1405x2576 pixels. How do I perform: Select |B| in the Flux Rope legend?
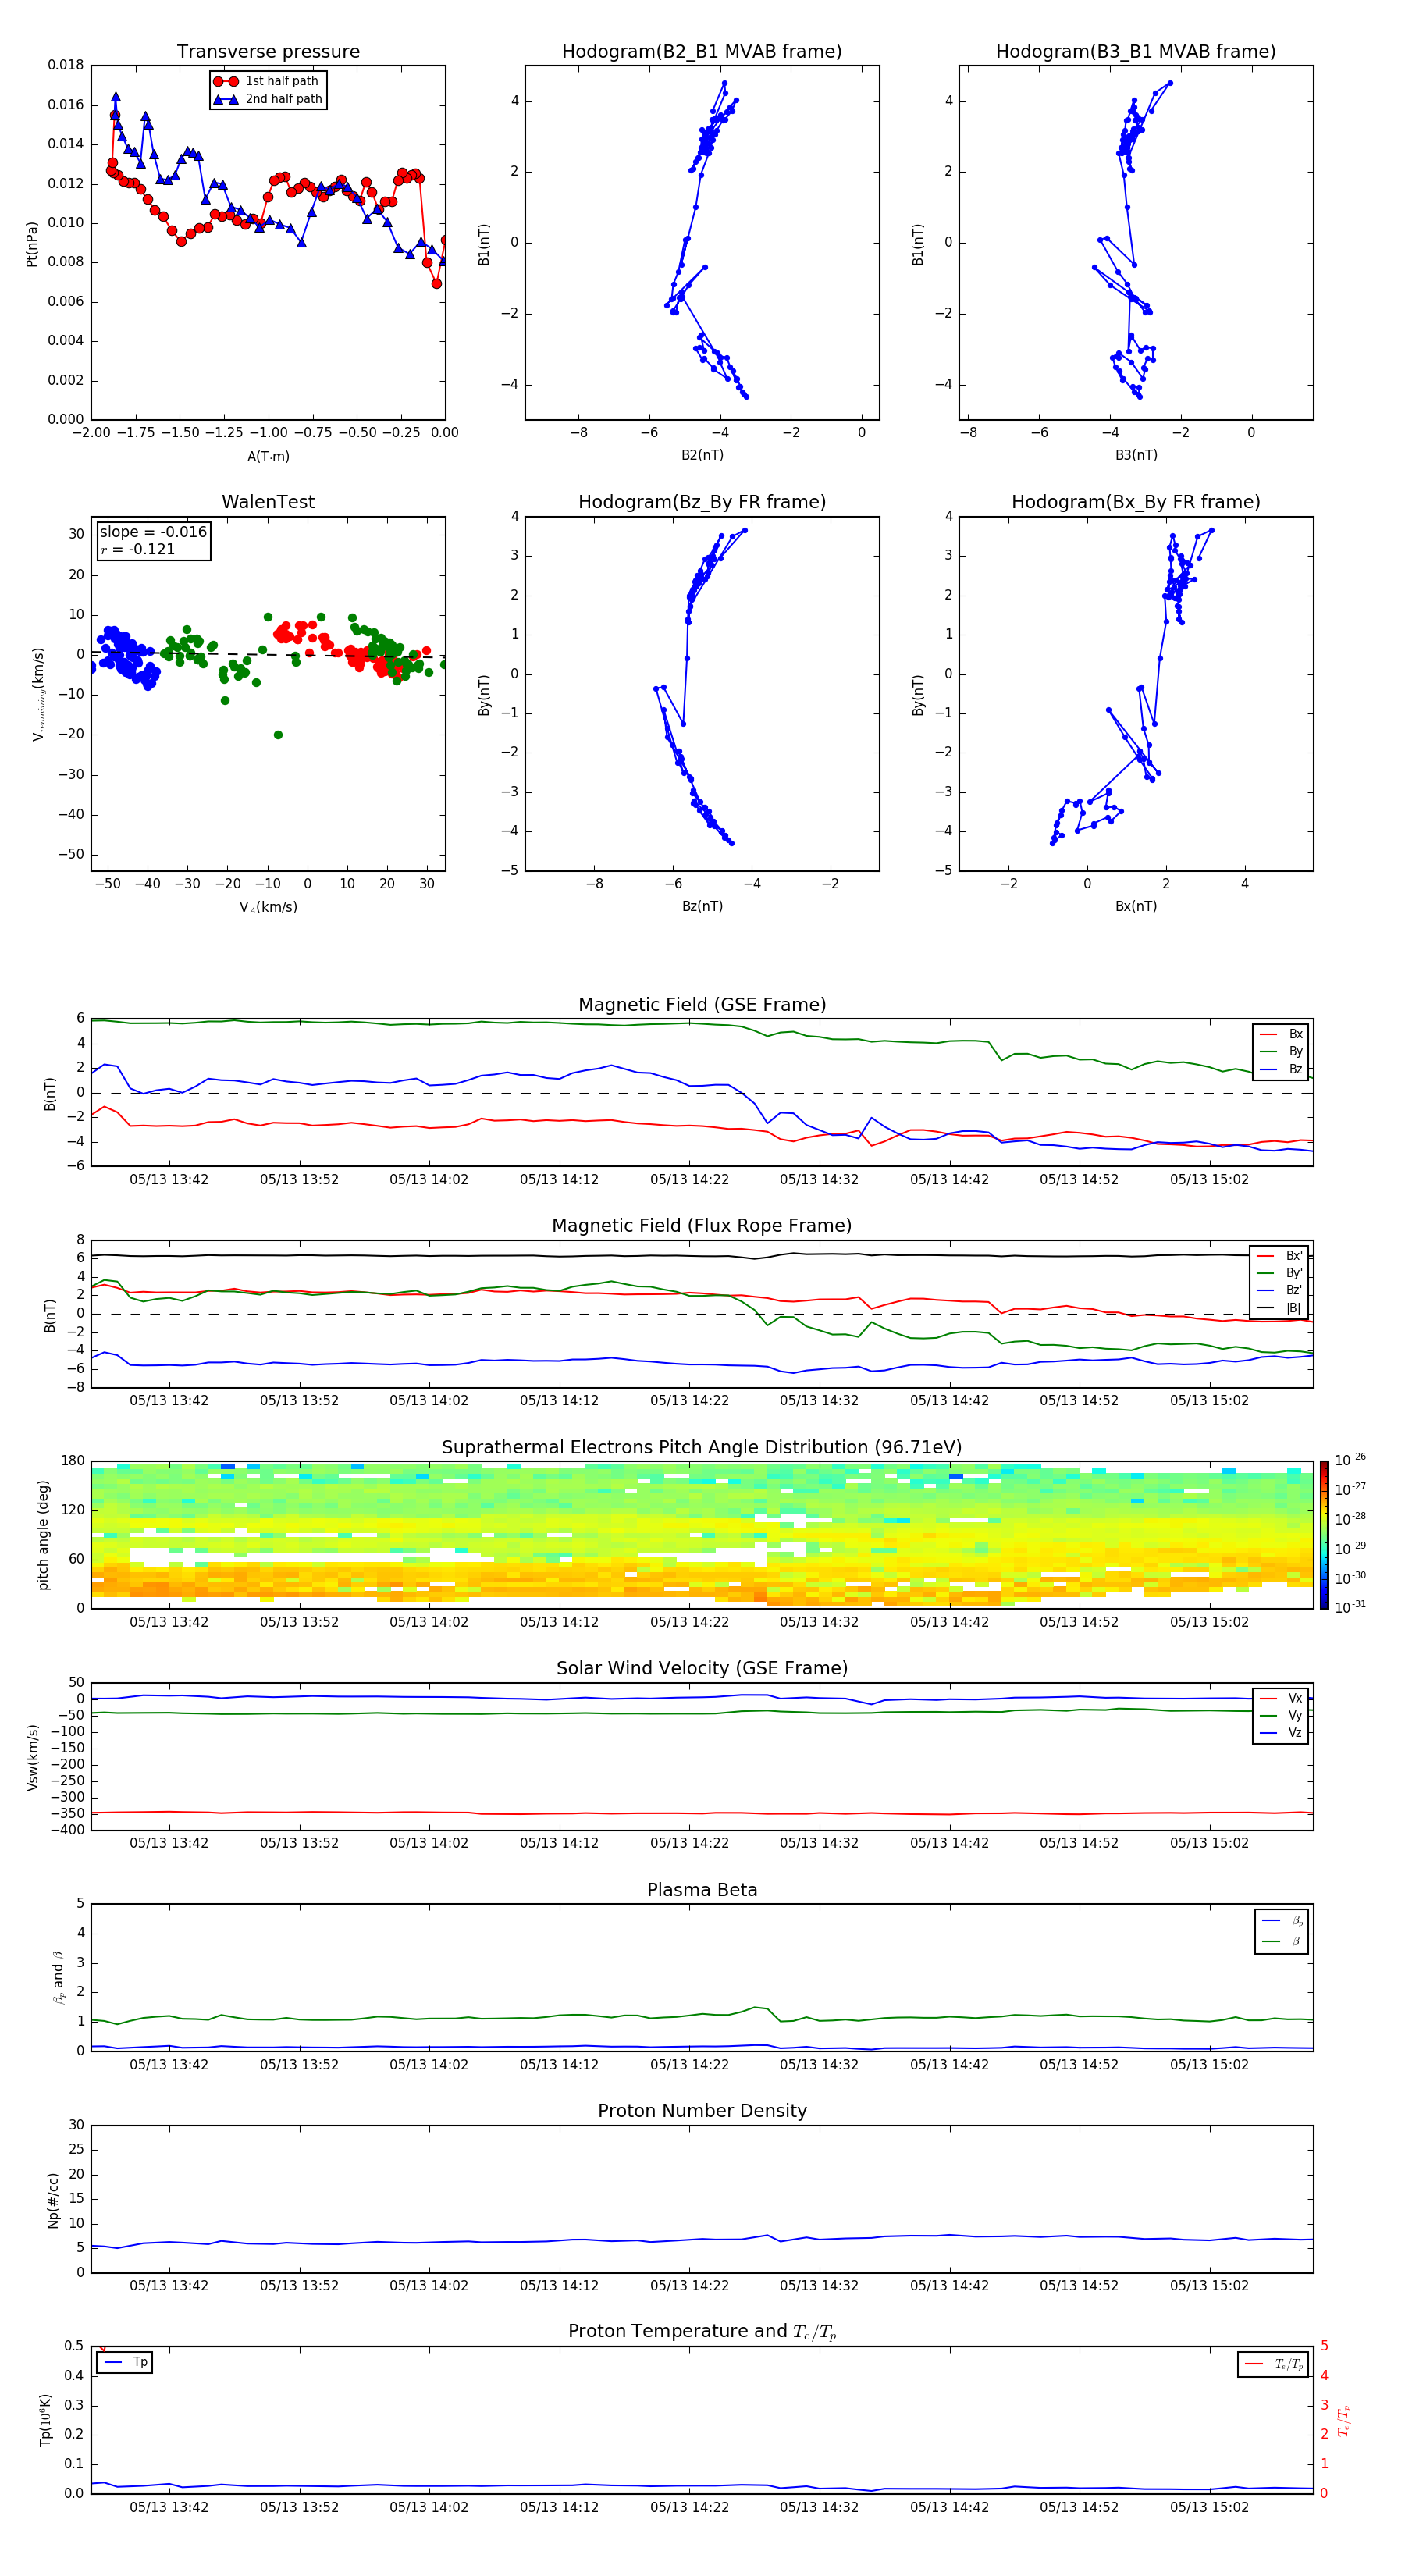pyautogui.click(x=1280, y=1308)
